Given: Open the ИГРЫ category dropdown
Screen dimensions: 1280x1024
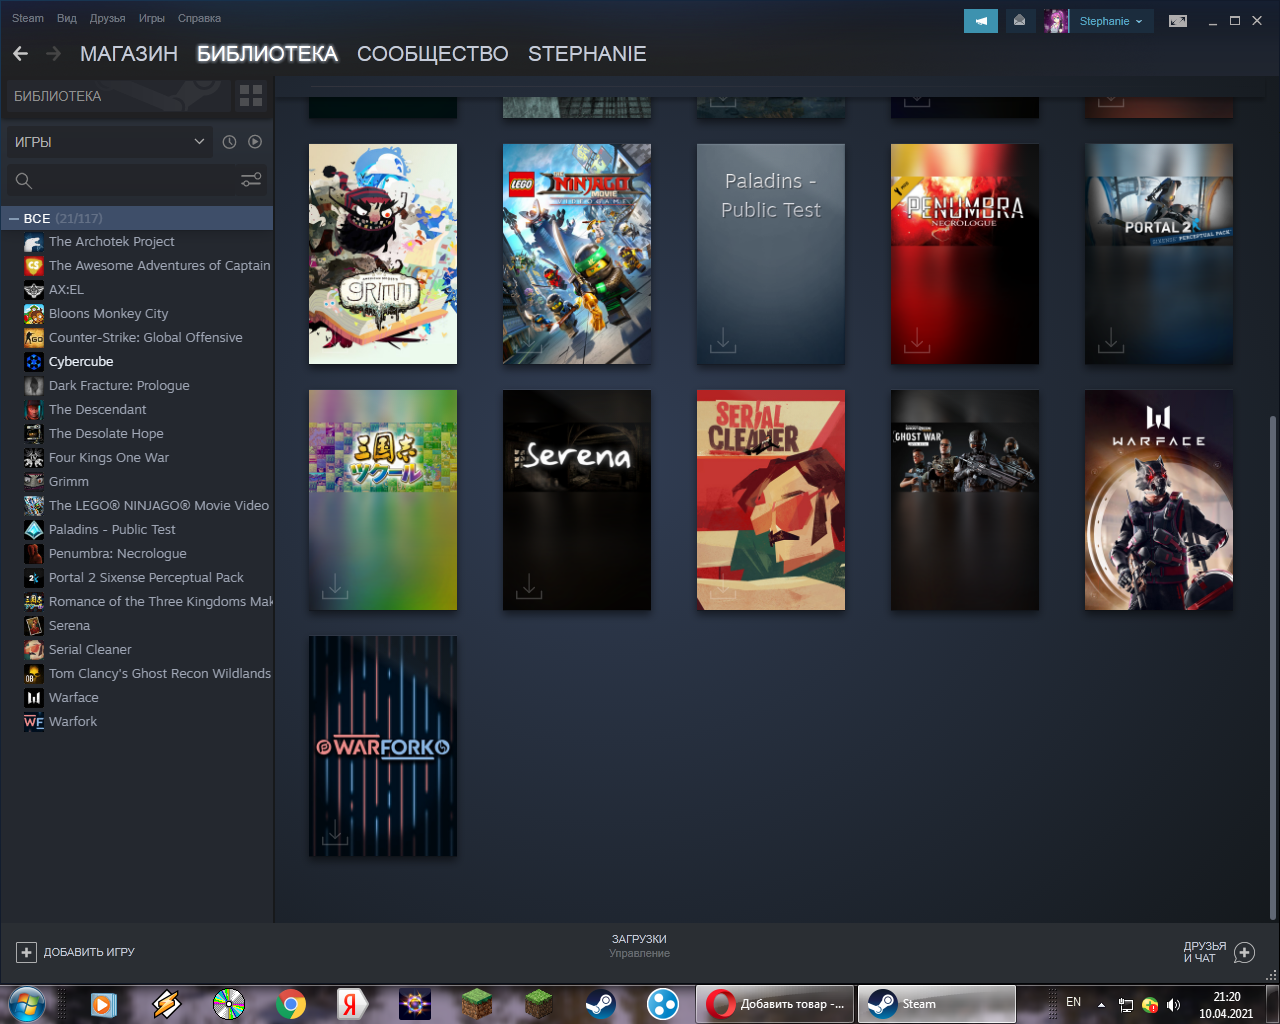Looking at the screenshot, I should 109,142.
